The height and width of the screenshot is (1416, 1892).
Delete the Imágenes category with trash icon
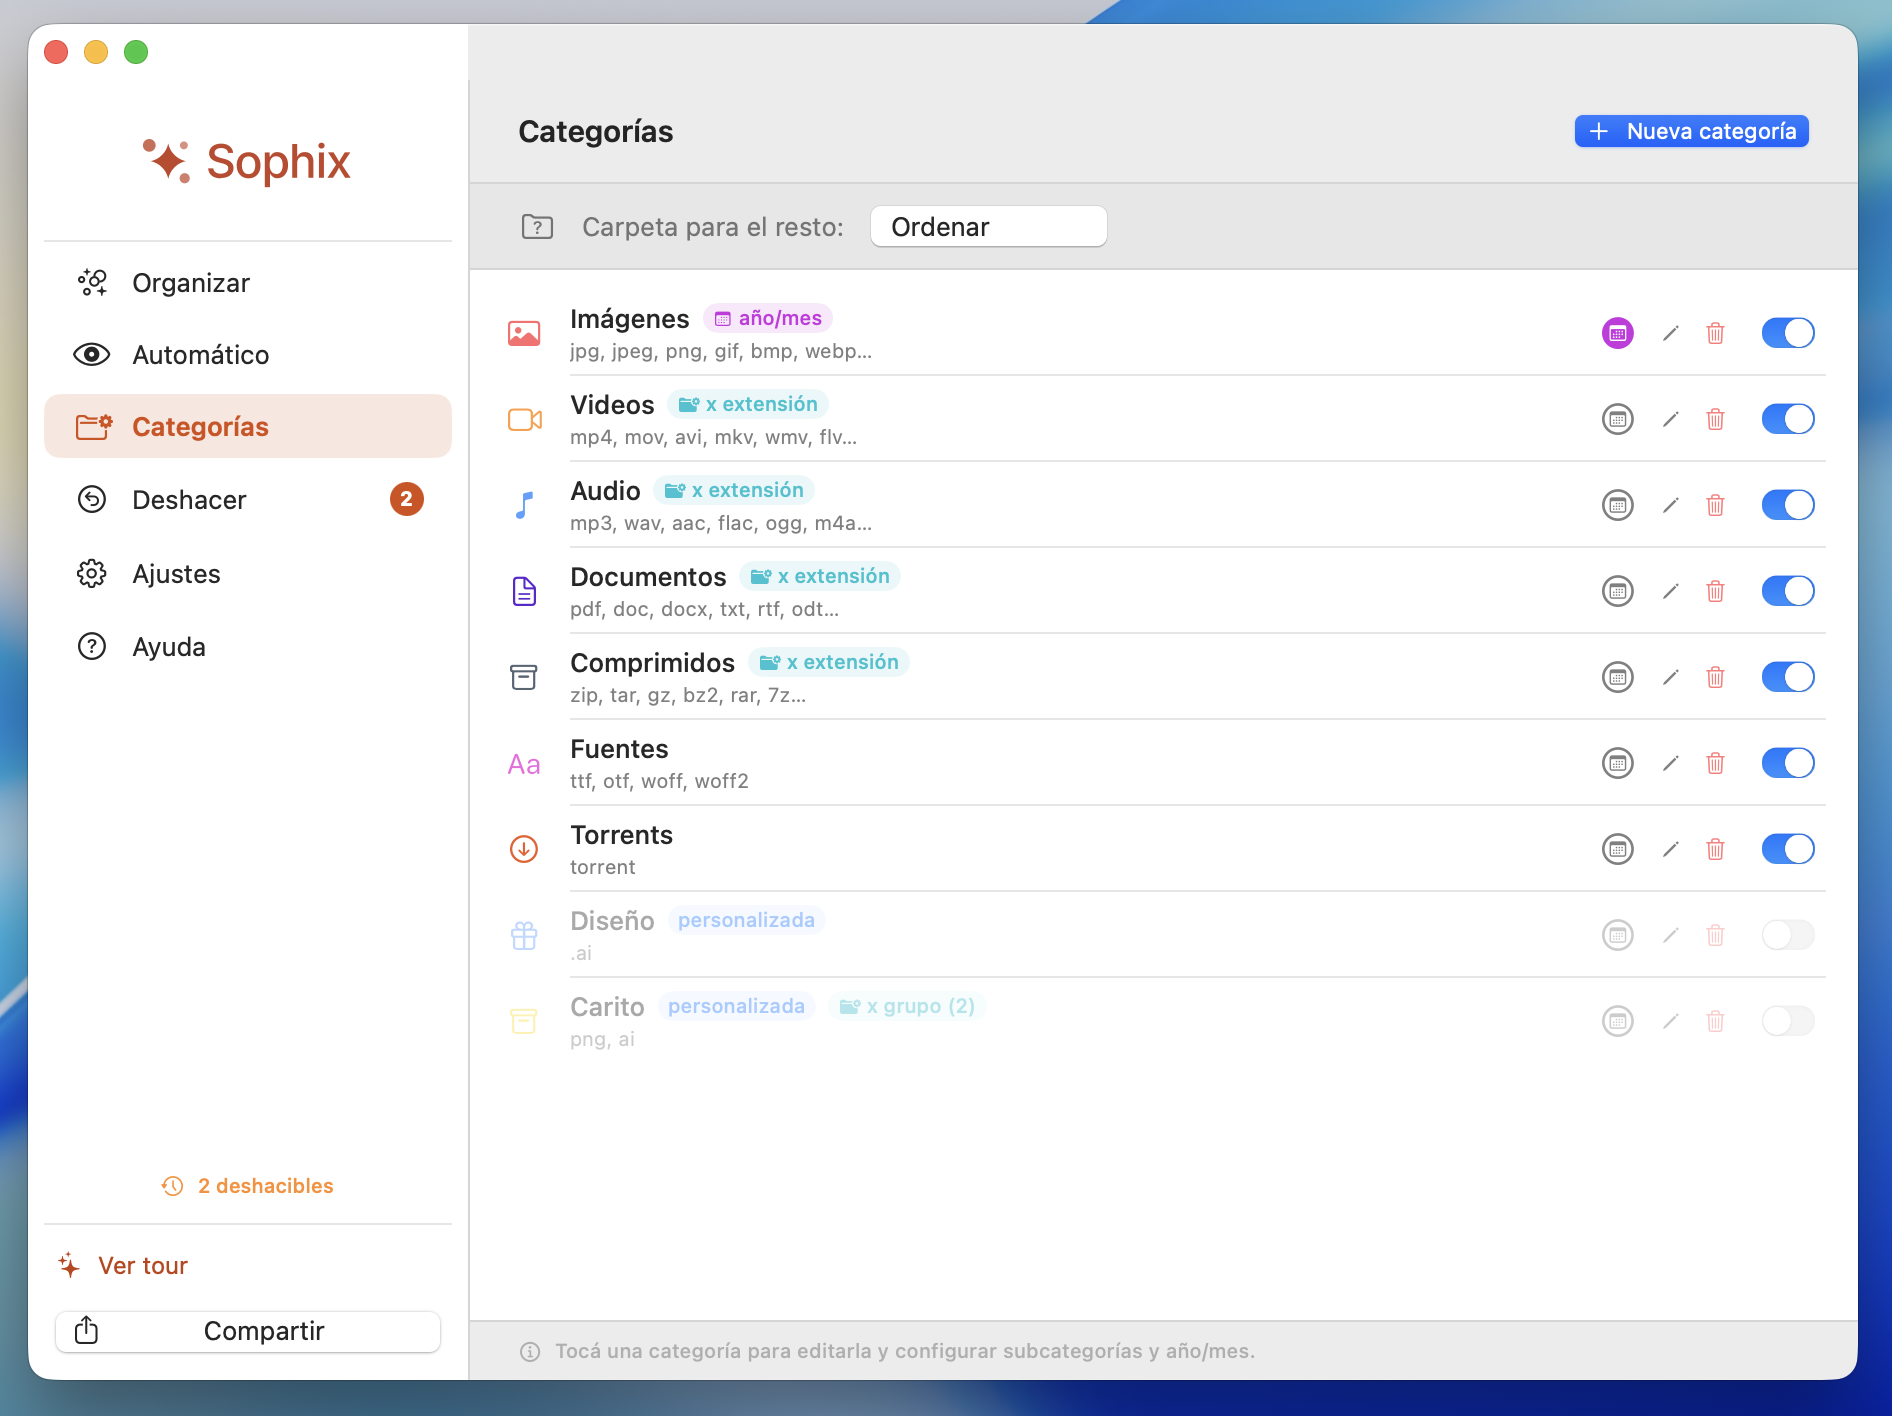click(x=1715, y=333)
